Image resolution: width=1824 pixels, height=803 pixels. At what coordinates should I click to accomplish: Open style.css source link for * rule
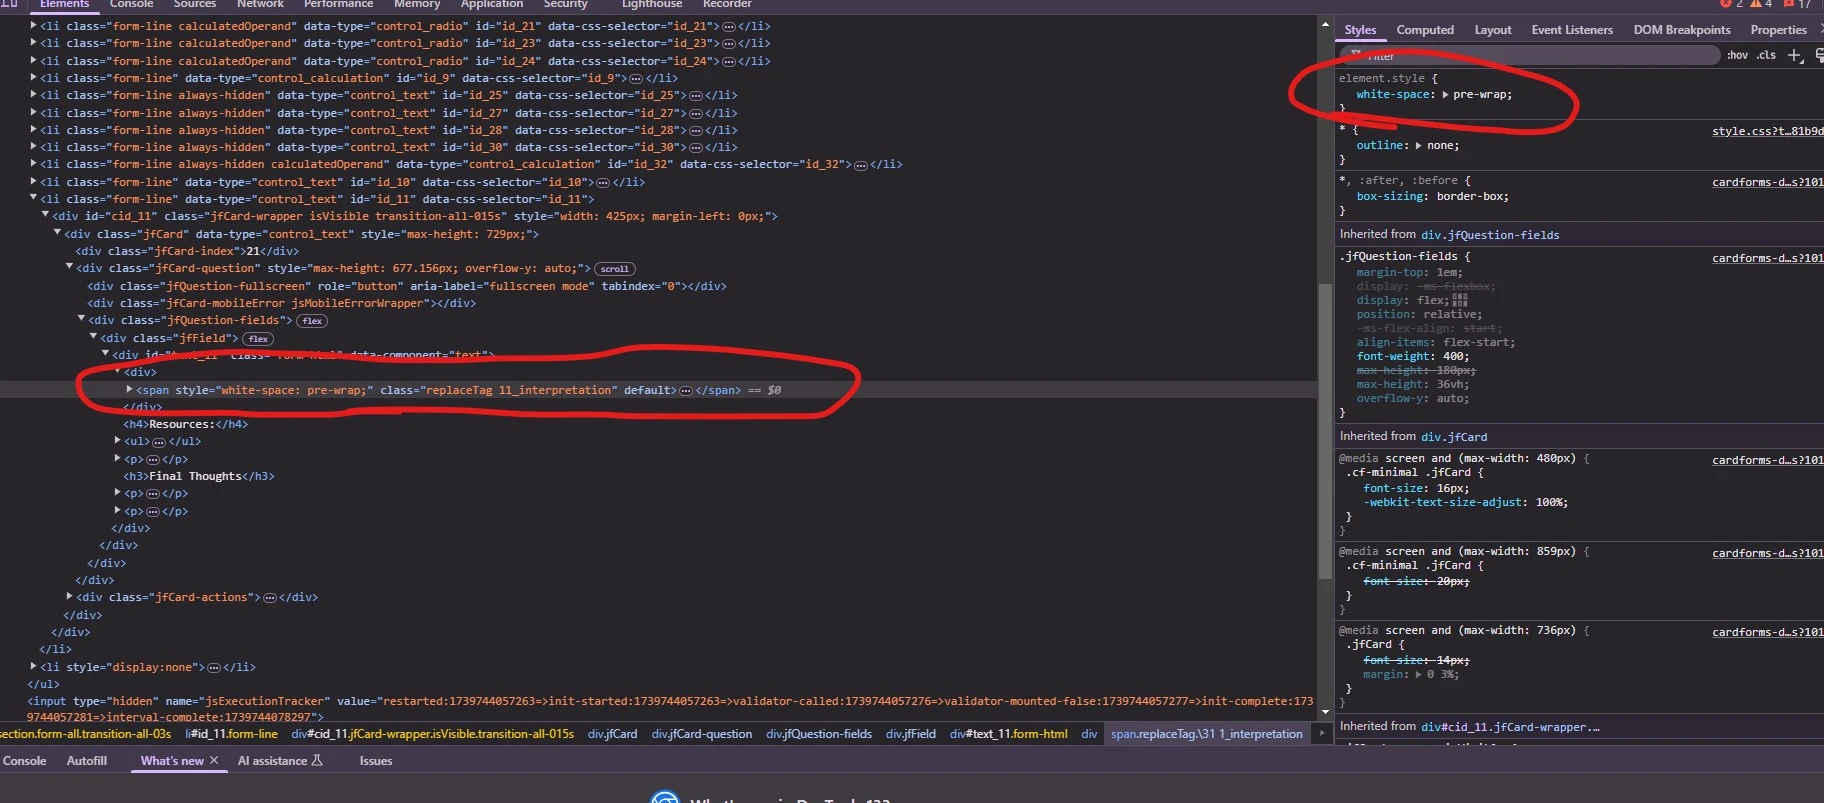point(1767,131)
